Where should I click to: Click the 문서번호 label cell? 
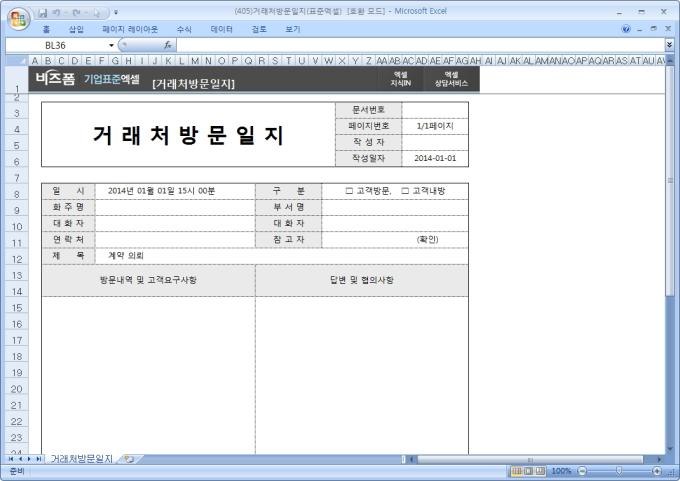(x=369, y=110)
